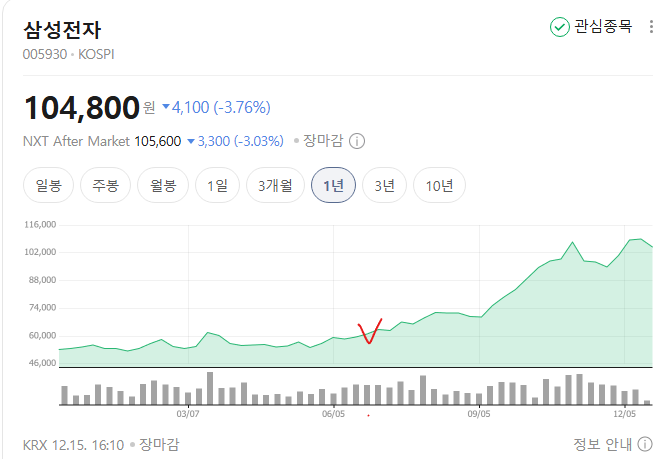Click the 삼성전자 stock name heading
The width and height of the screenshot is (657, 459).
click(x=62, y=29)
